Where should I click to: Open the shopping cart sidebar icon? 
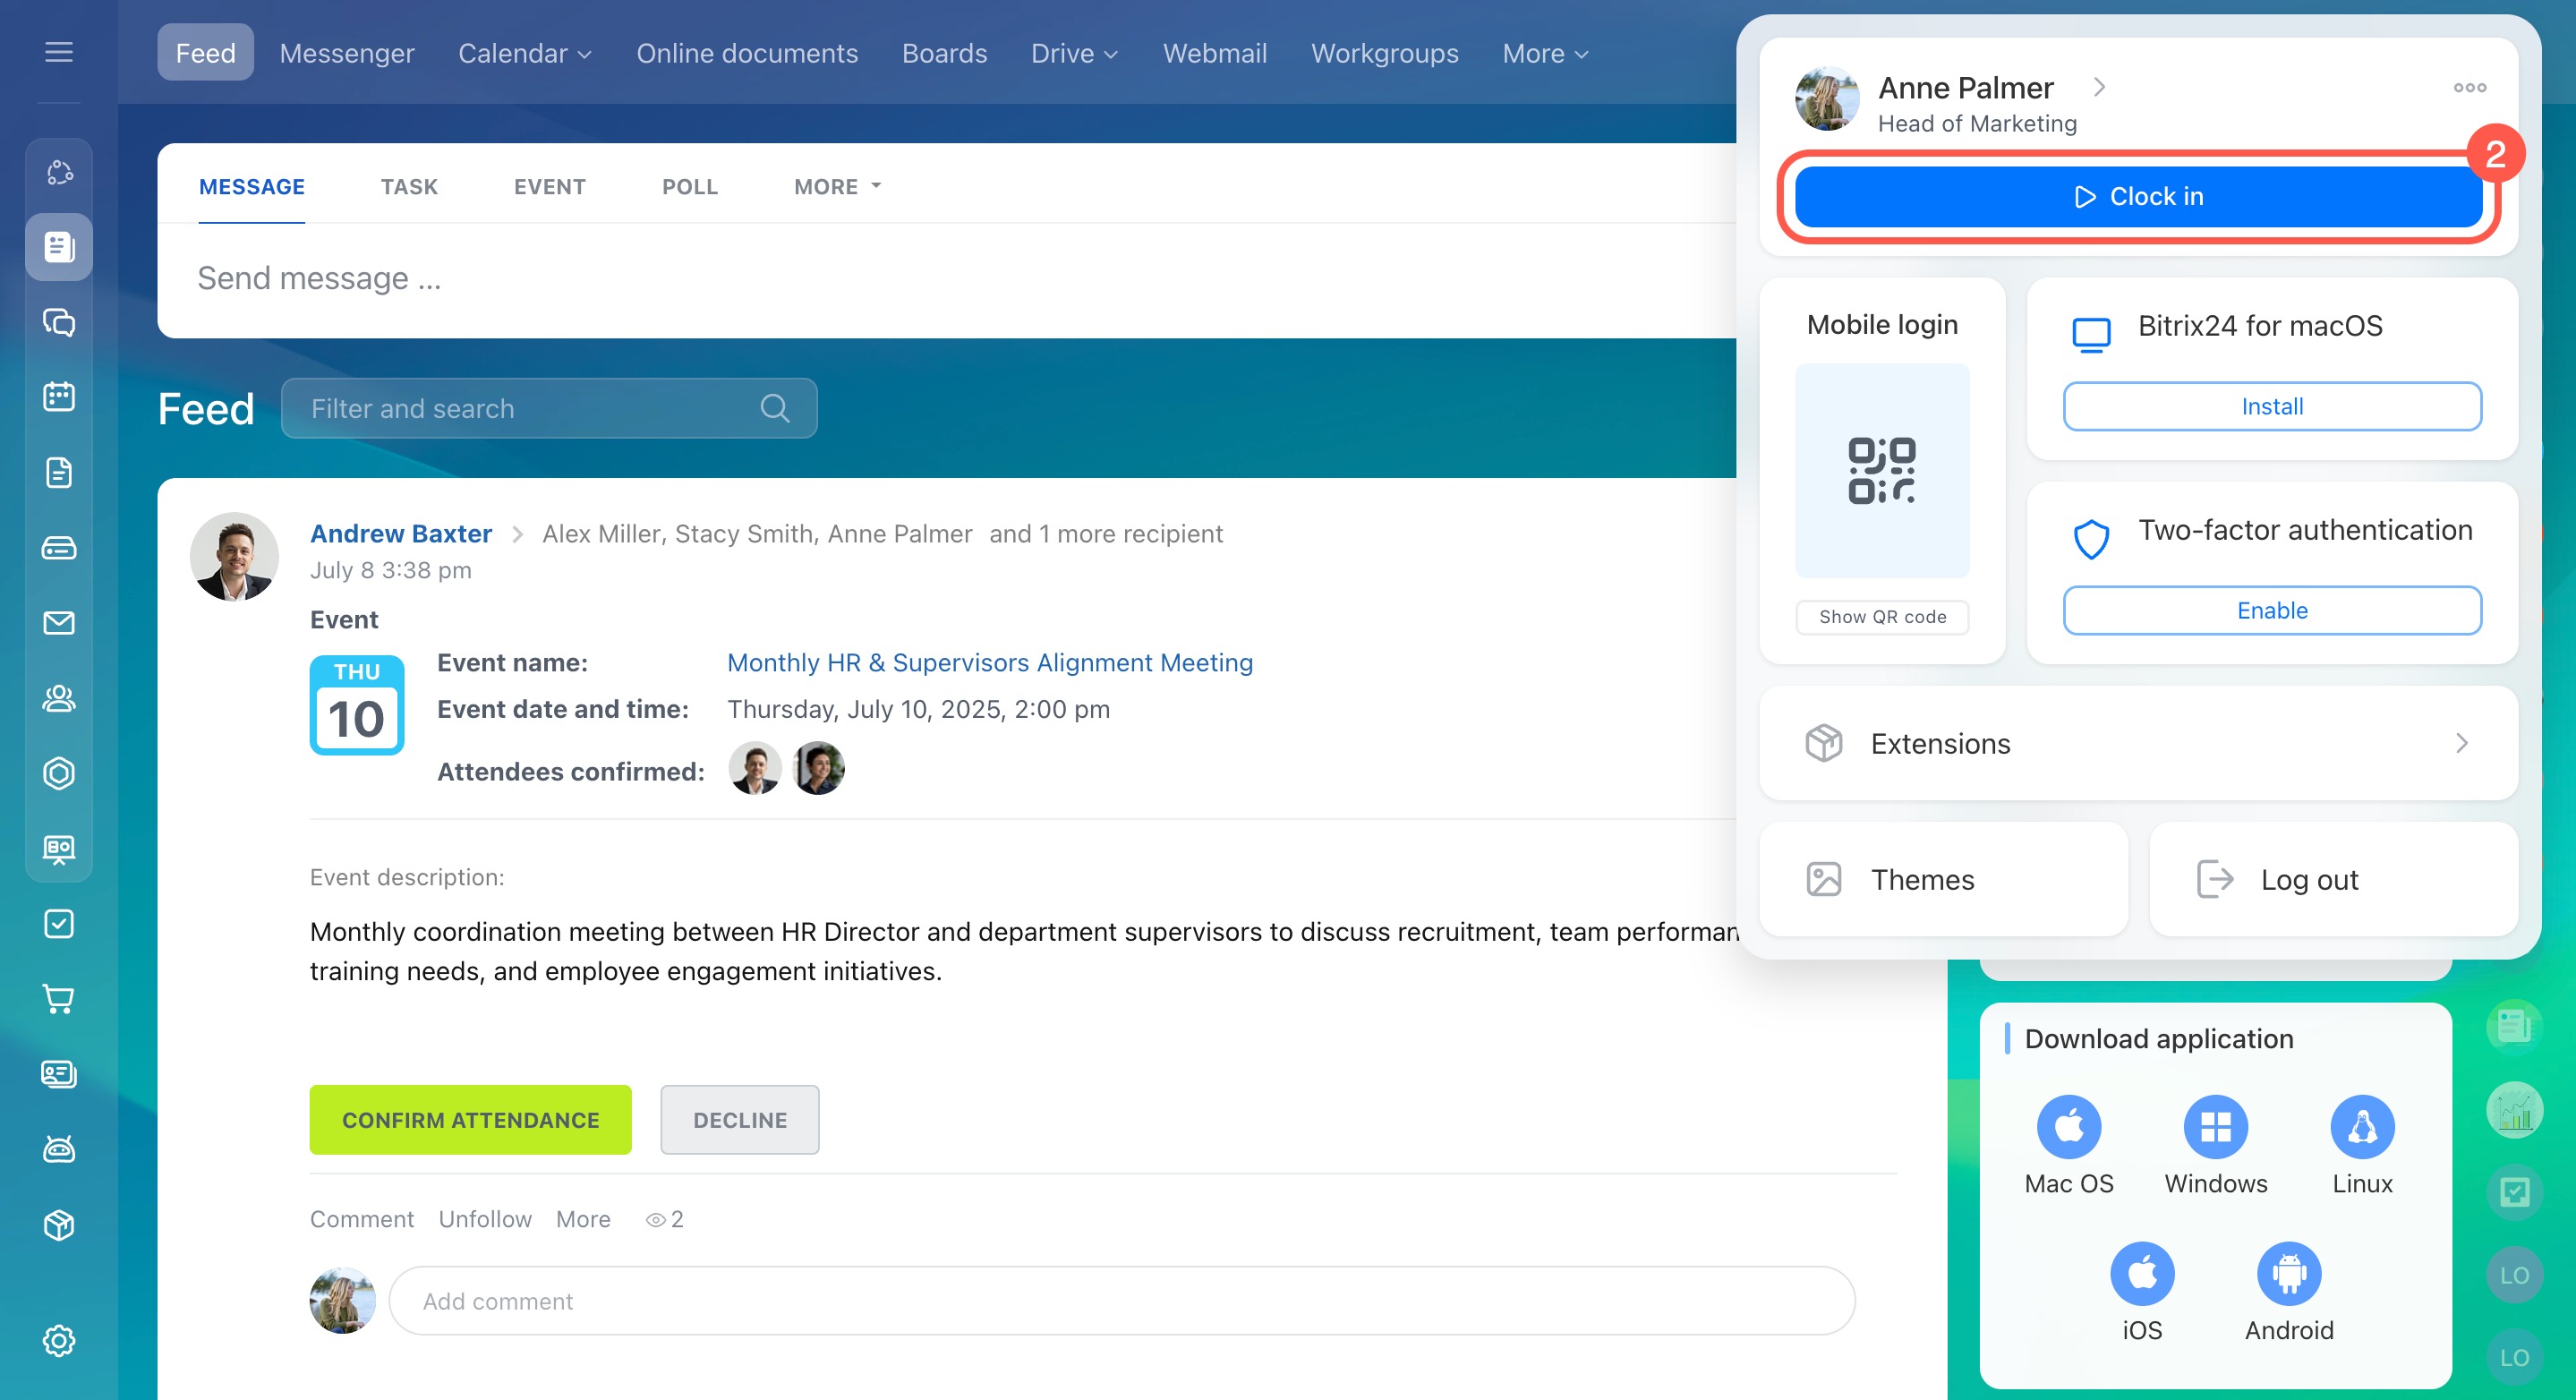pos(59,998)
